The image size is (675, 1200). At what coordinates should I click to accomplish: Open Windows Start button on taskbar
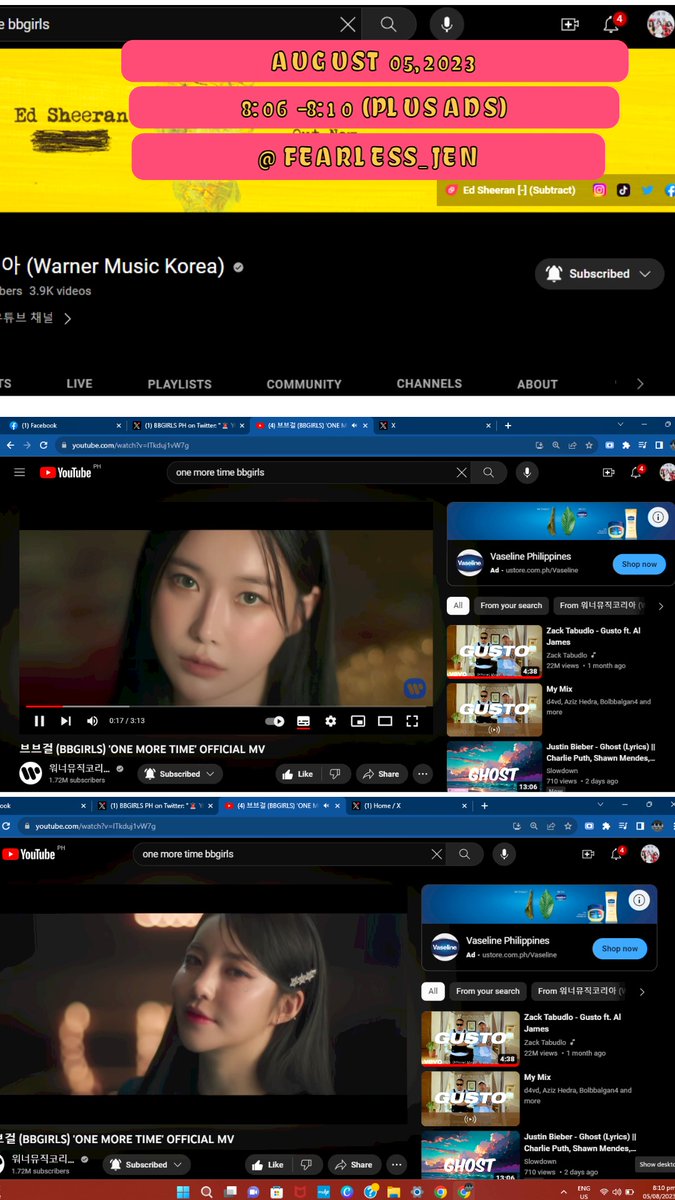[x=183, y=1191]
